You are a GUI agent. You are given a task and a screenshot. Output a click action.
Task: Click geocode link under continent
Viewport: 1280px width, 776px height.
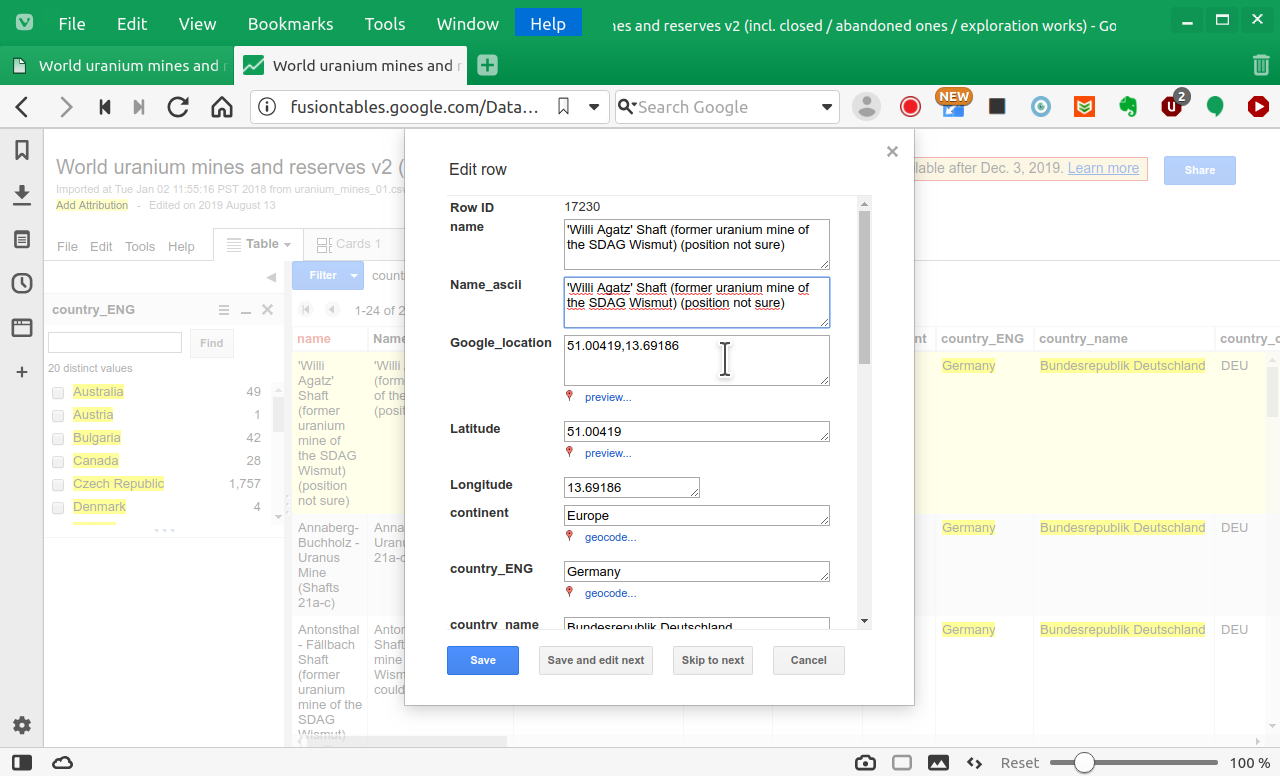[x=610, y=537]
